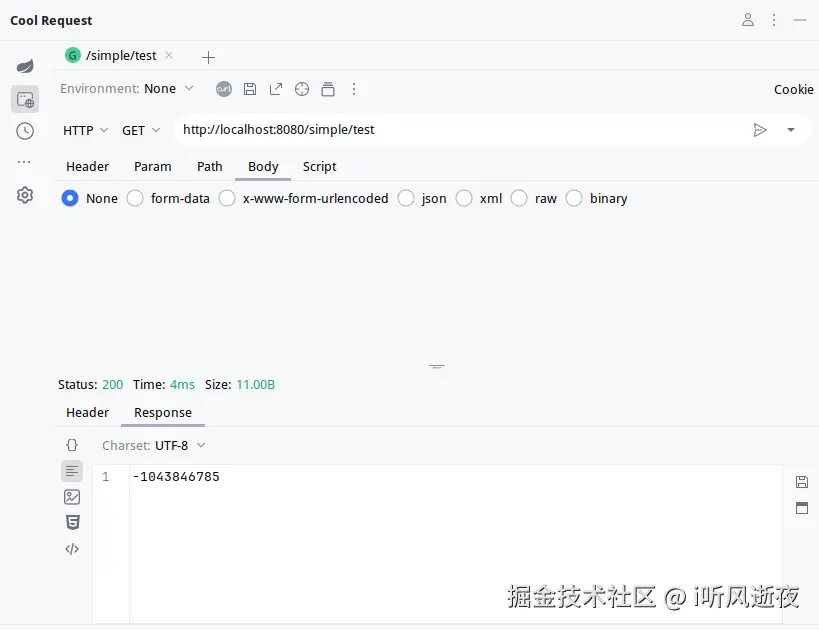Click the JSON braces response view icon
819x630 pixels.
72,445
